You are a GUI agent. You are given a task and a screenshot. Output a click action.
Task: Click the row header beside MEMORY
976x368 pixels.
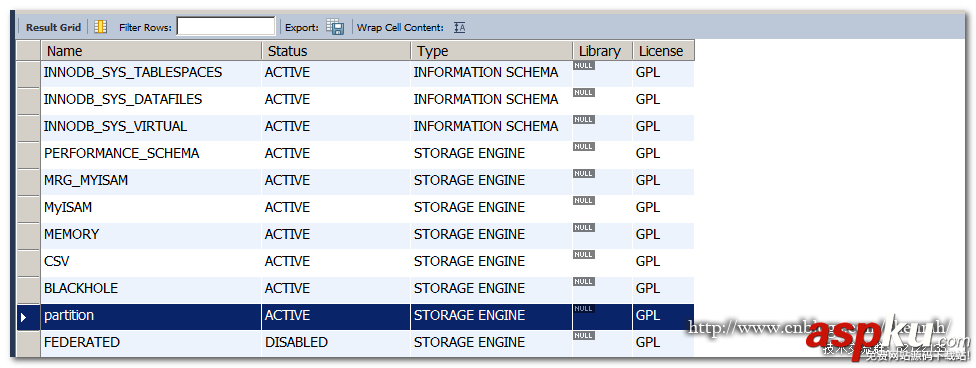(x=28, y=235)
